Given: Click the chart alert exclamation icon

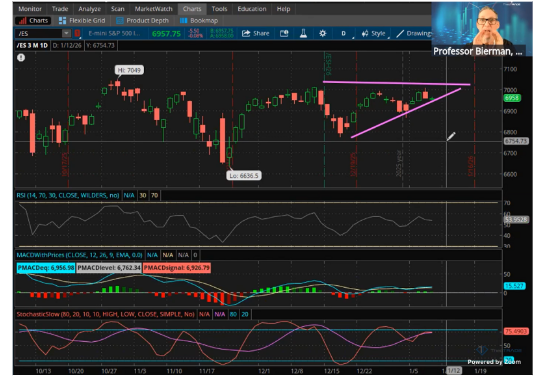Looking at the screenshot, I should [x=21, y=57].
